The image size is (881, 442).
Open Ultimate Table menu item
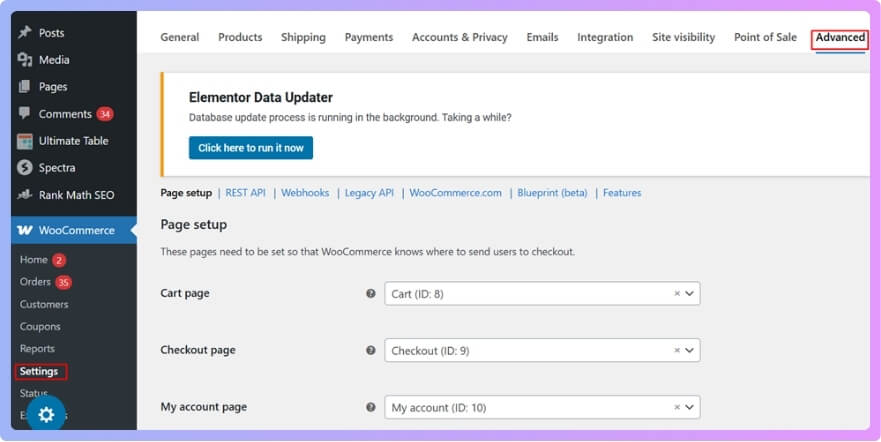click(74, 141)
